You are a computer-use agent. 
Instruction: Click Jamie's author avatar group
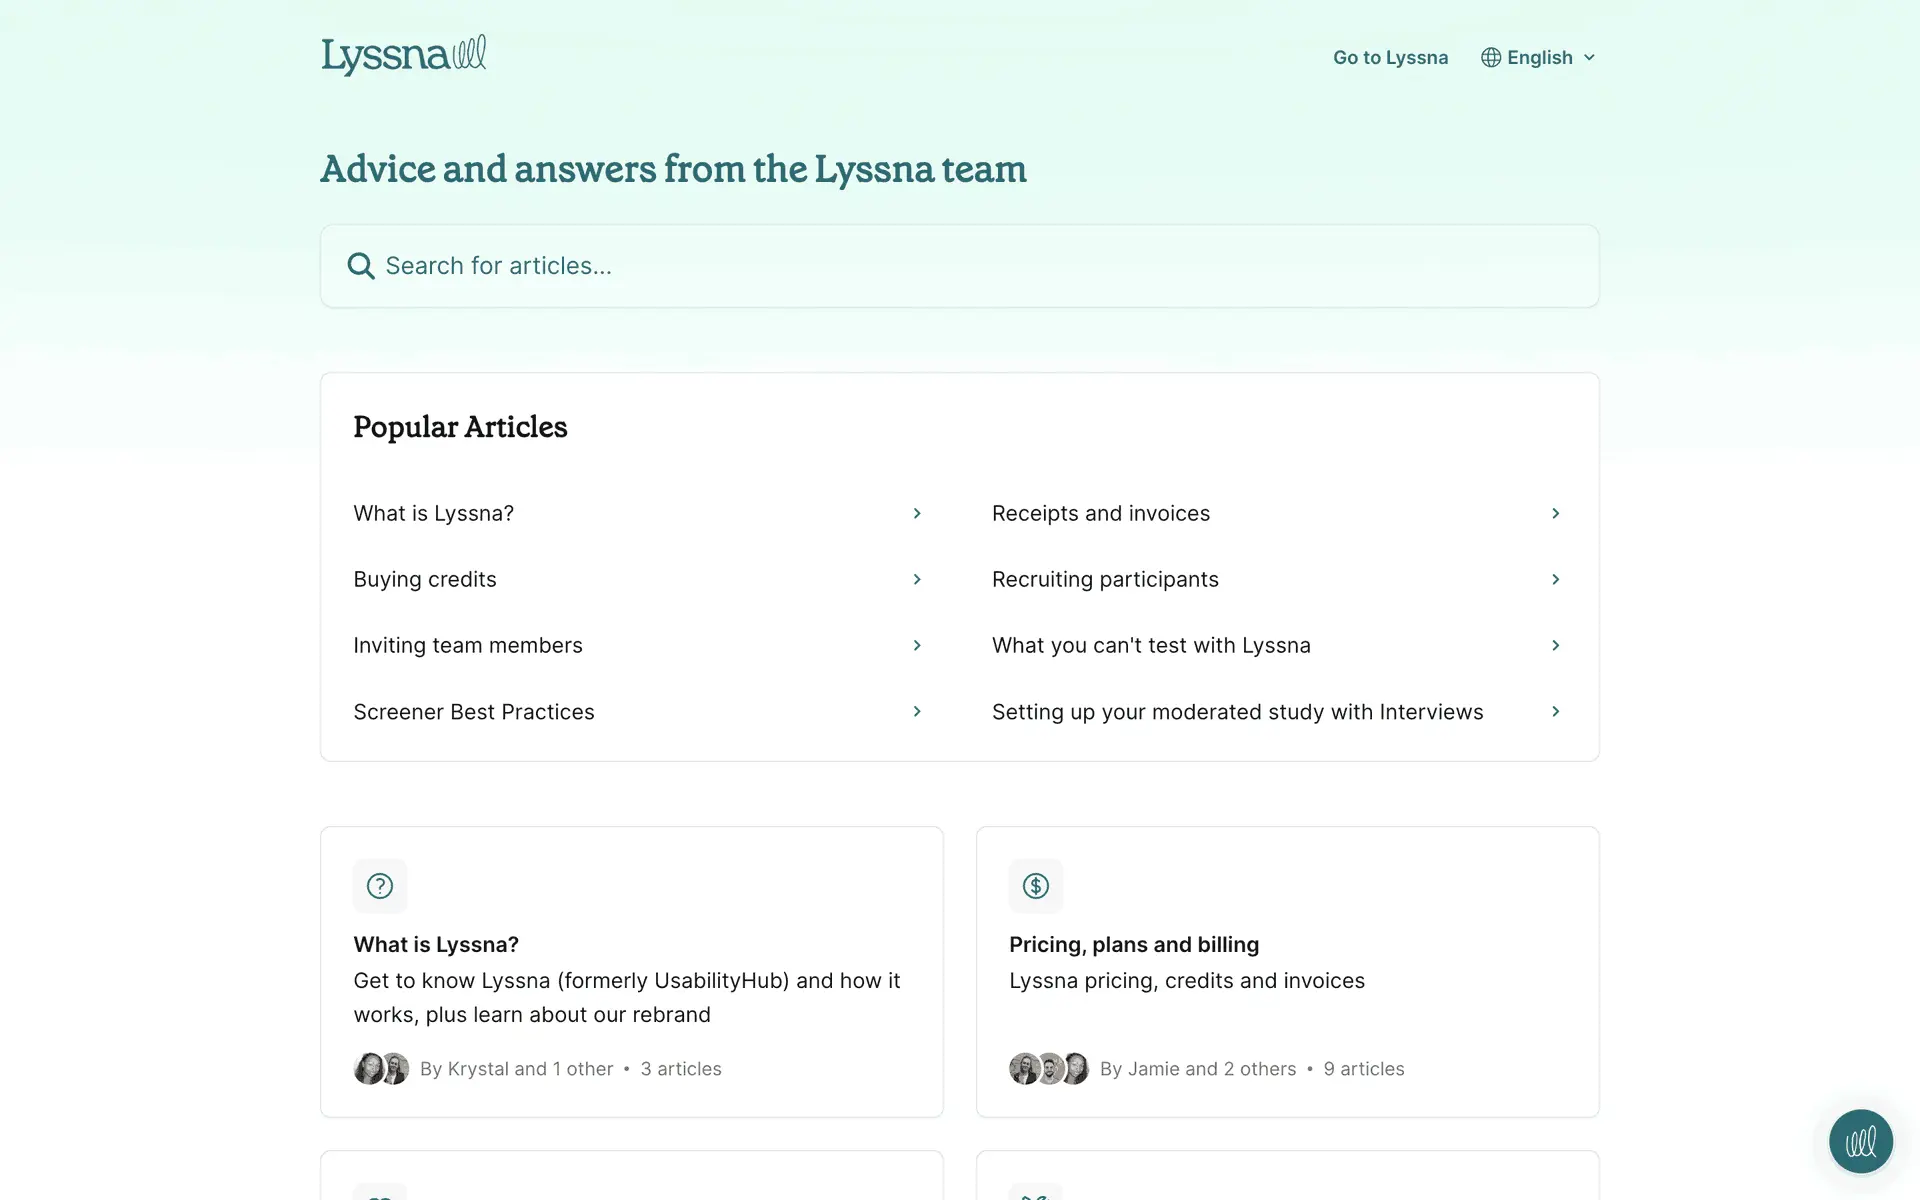(1048, 1069)
